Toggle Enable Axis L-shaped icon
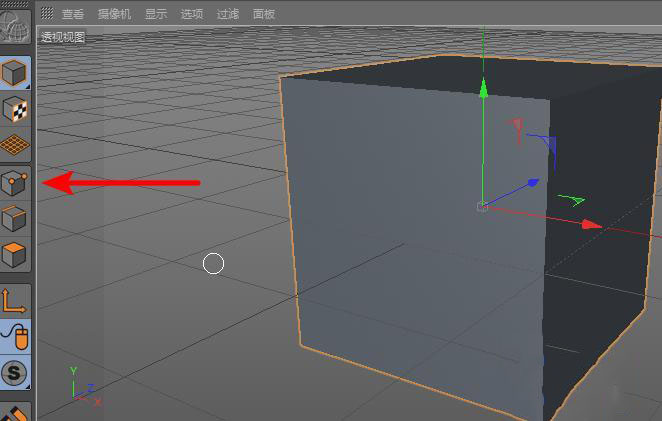 tap(15, 301)
